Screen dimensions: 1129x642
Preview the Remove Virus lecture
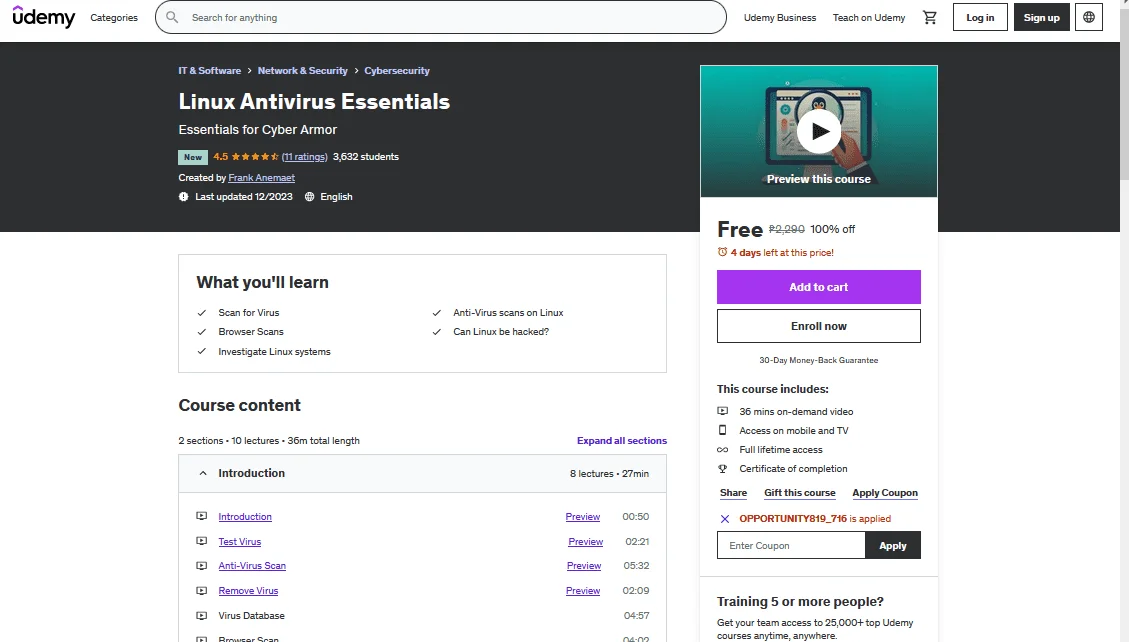point(583,591)
